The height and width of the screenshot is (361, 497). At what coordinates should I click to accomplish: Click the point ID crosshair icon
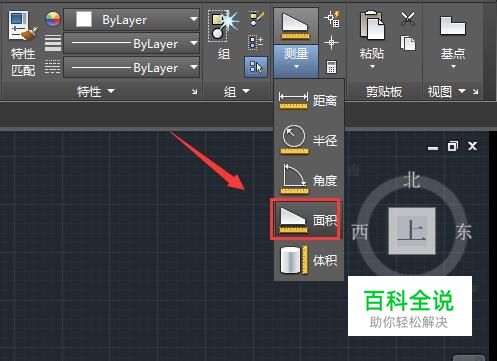click(331, 43)
